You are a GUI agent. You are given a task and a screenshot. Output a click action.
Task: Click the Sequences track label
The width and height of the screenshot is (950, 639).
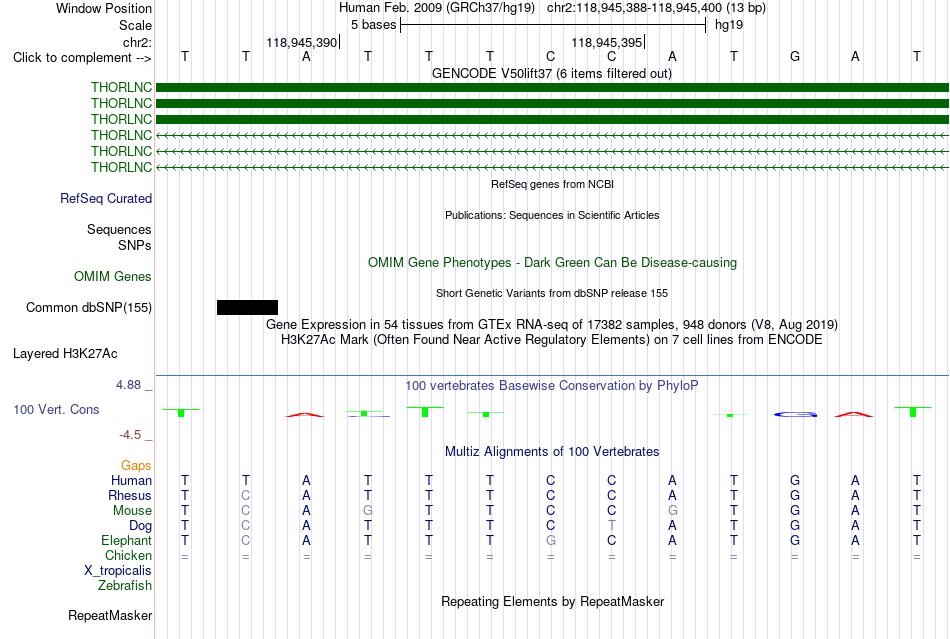pyautogui.click(x=119, y=229)
